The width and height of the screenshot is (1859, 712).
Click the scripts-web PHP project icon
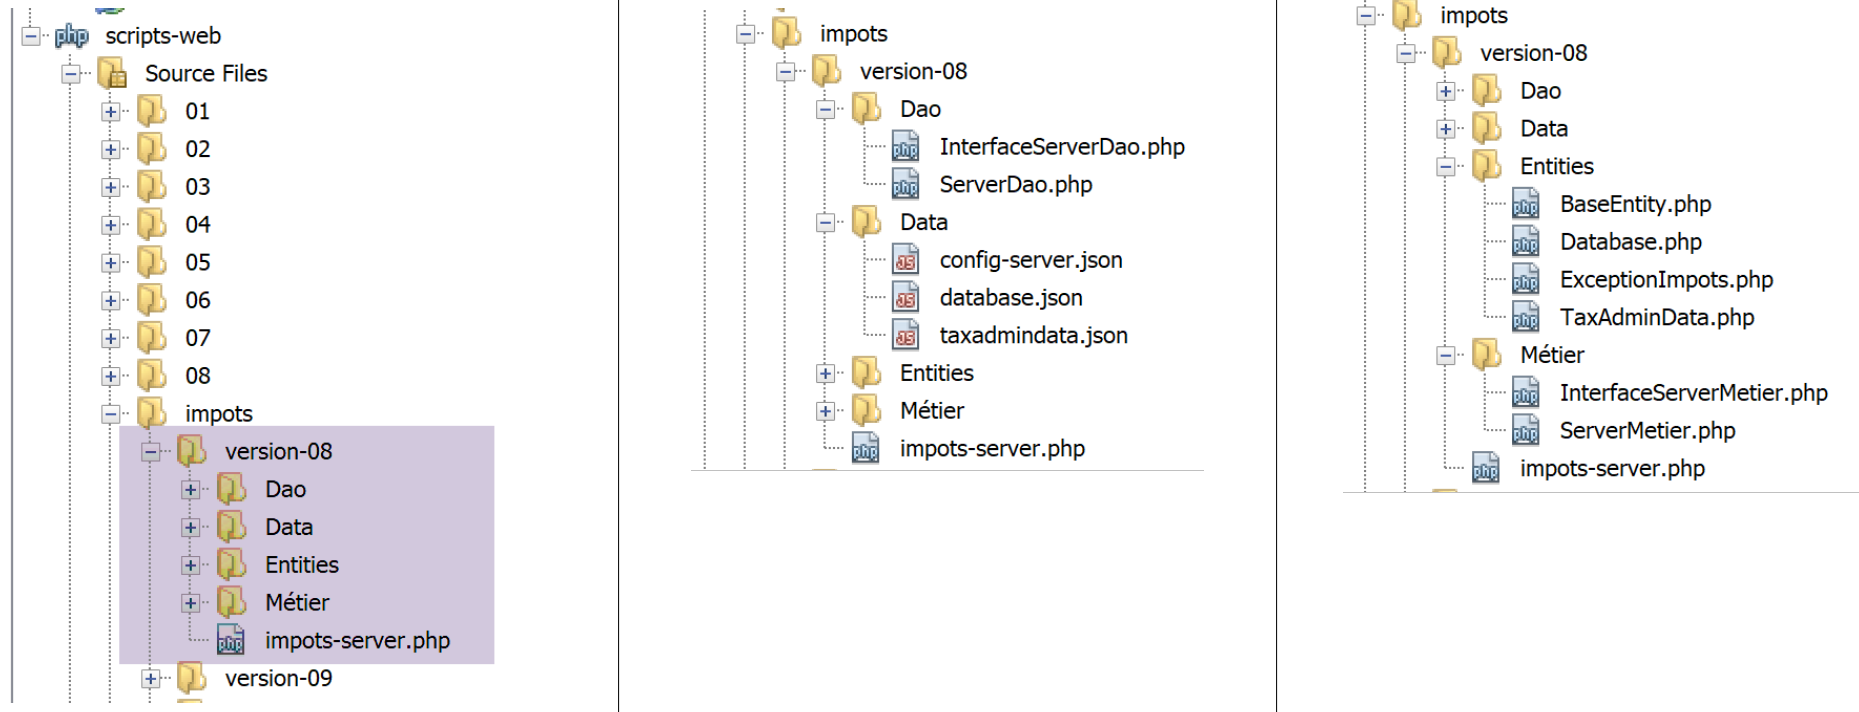click(71, 36)
